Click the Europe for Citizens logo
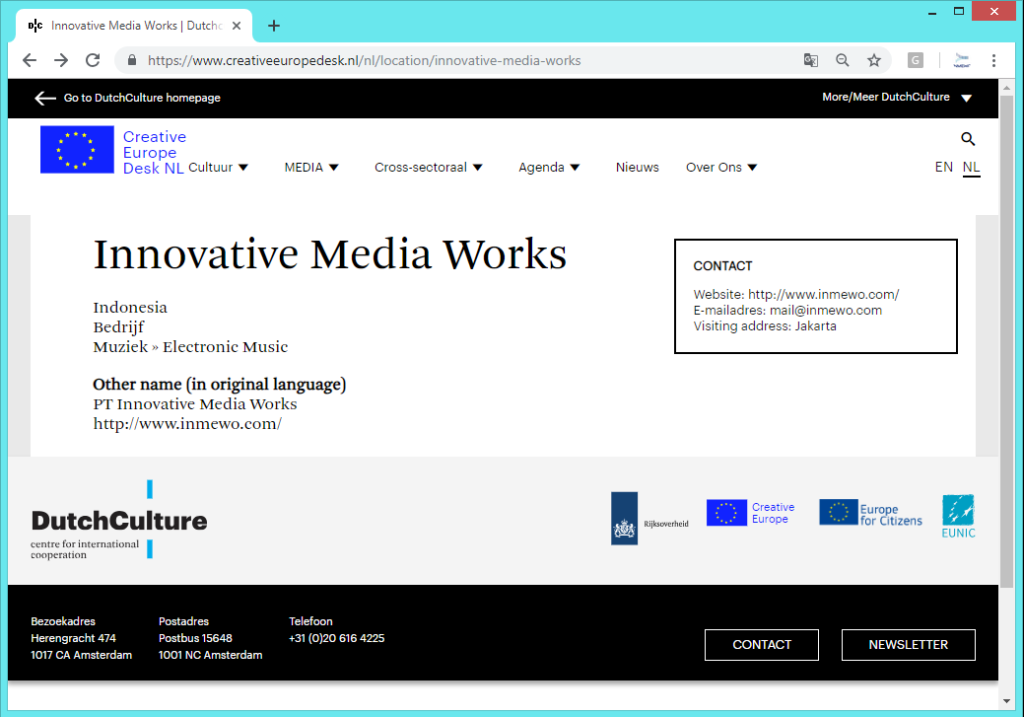Image resolution: width=1024 pixels, height=717 pixels. pos(871,513)
